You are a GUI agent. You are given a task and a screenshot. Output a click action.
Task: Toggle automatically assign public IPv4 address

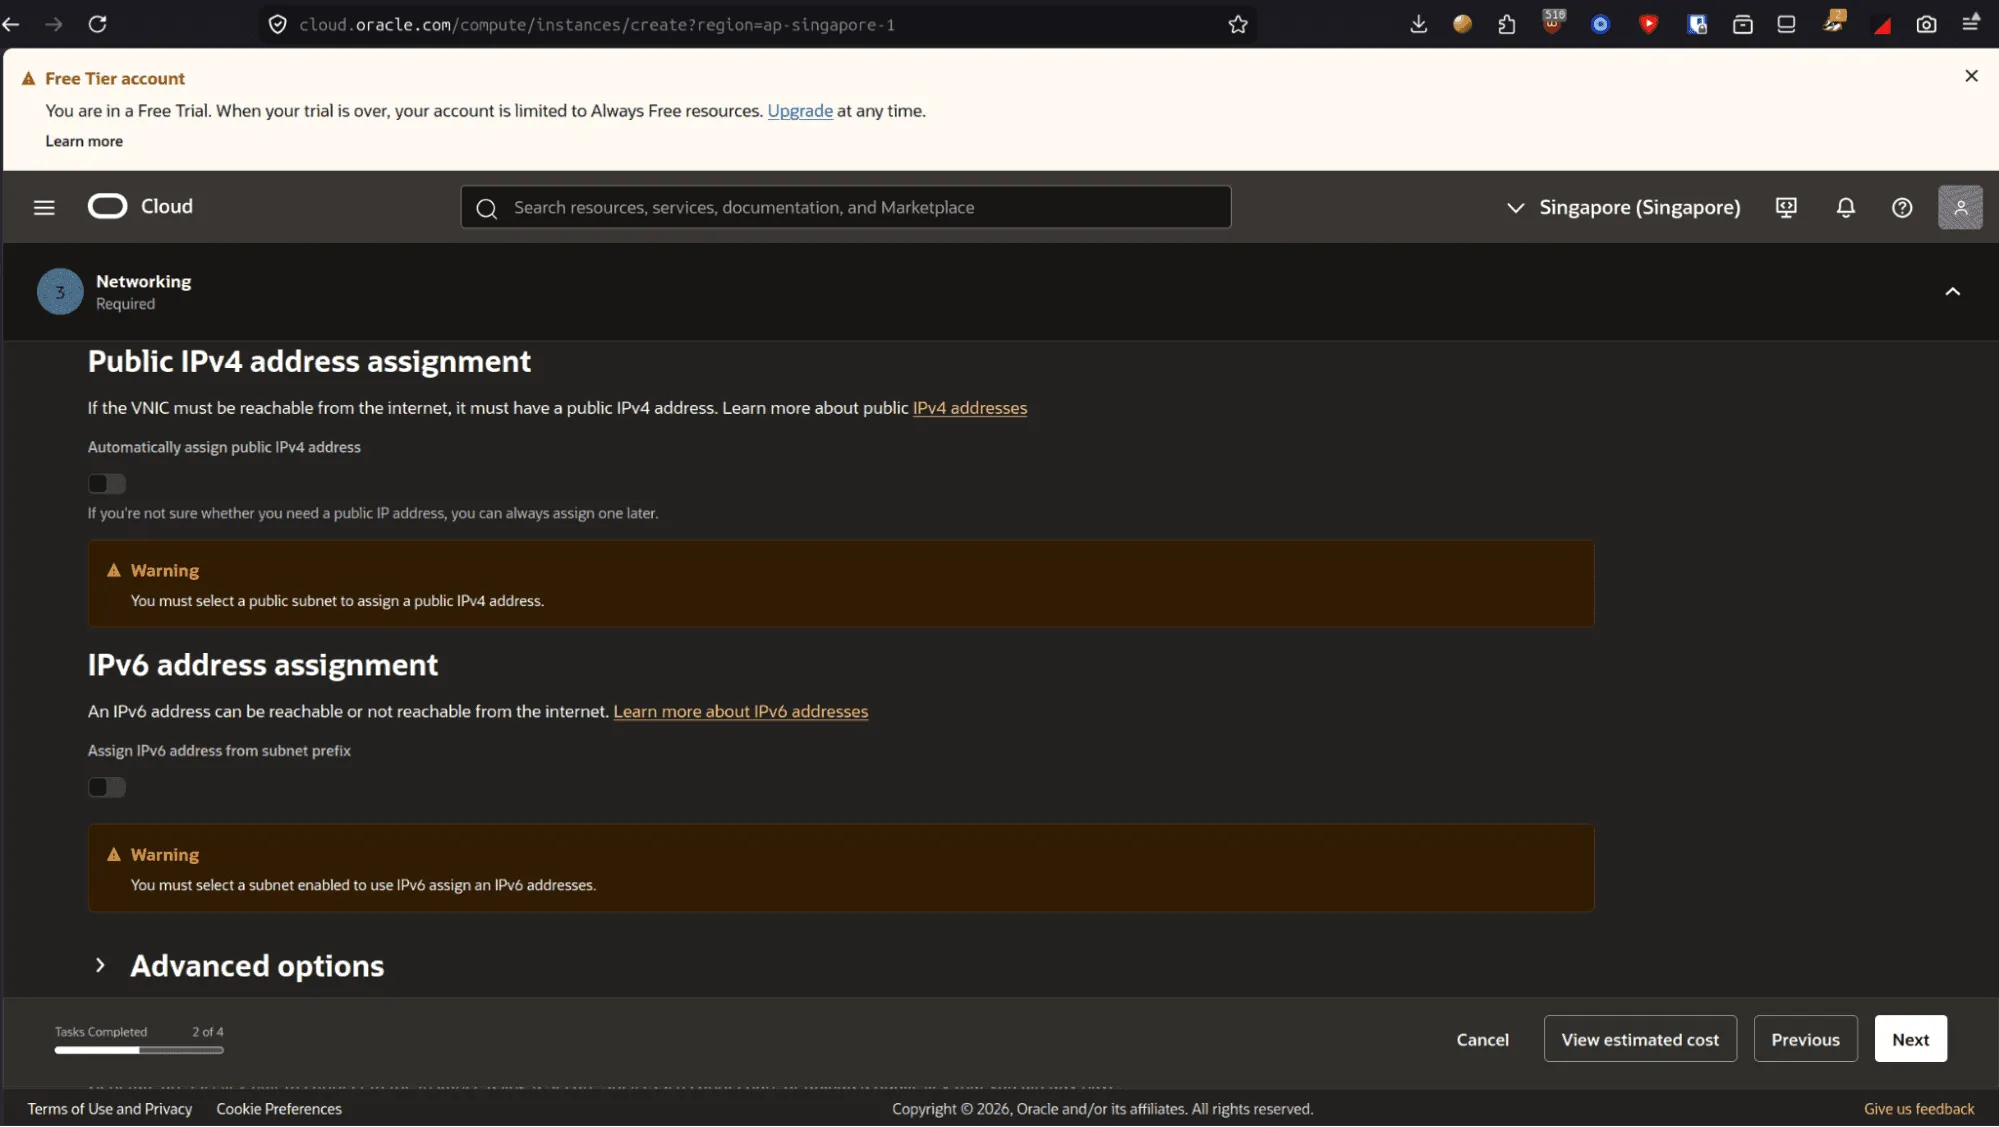tap(107, 484)
